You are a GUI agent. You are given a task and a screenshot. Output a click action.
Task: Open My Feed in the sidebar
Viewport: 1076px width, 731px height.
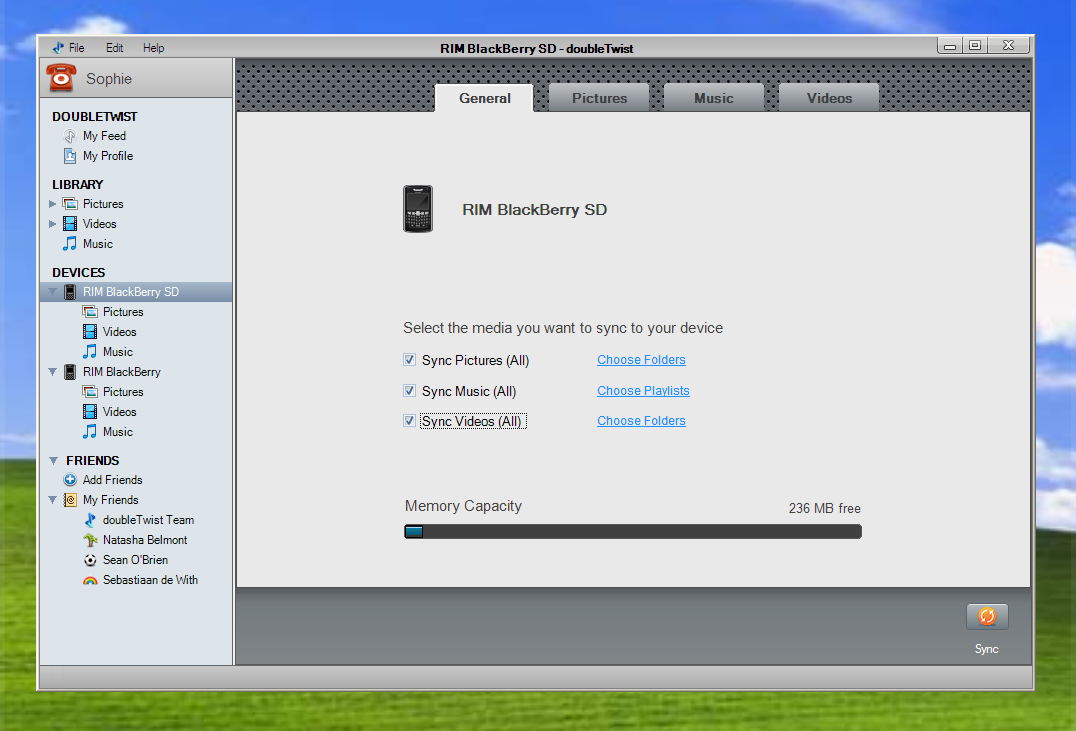104,136
